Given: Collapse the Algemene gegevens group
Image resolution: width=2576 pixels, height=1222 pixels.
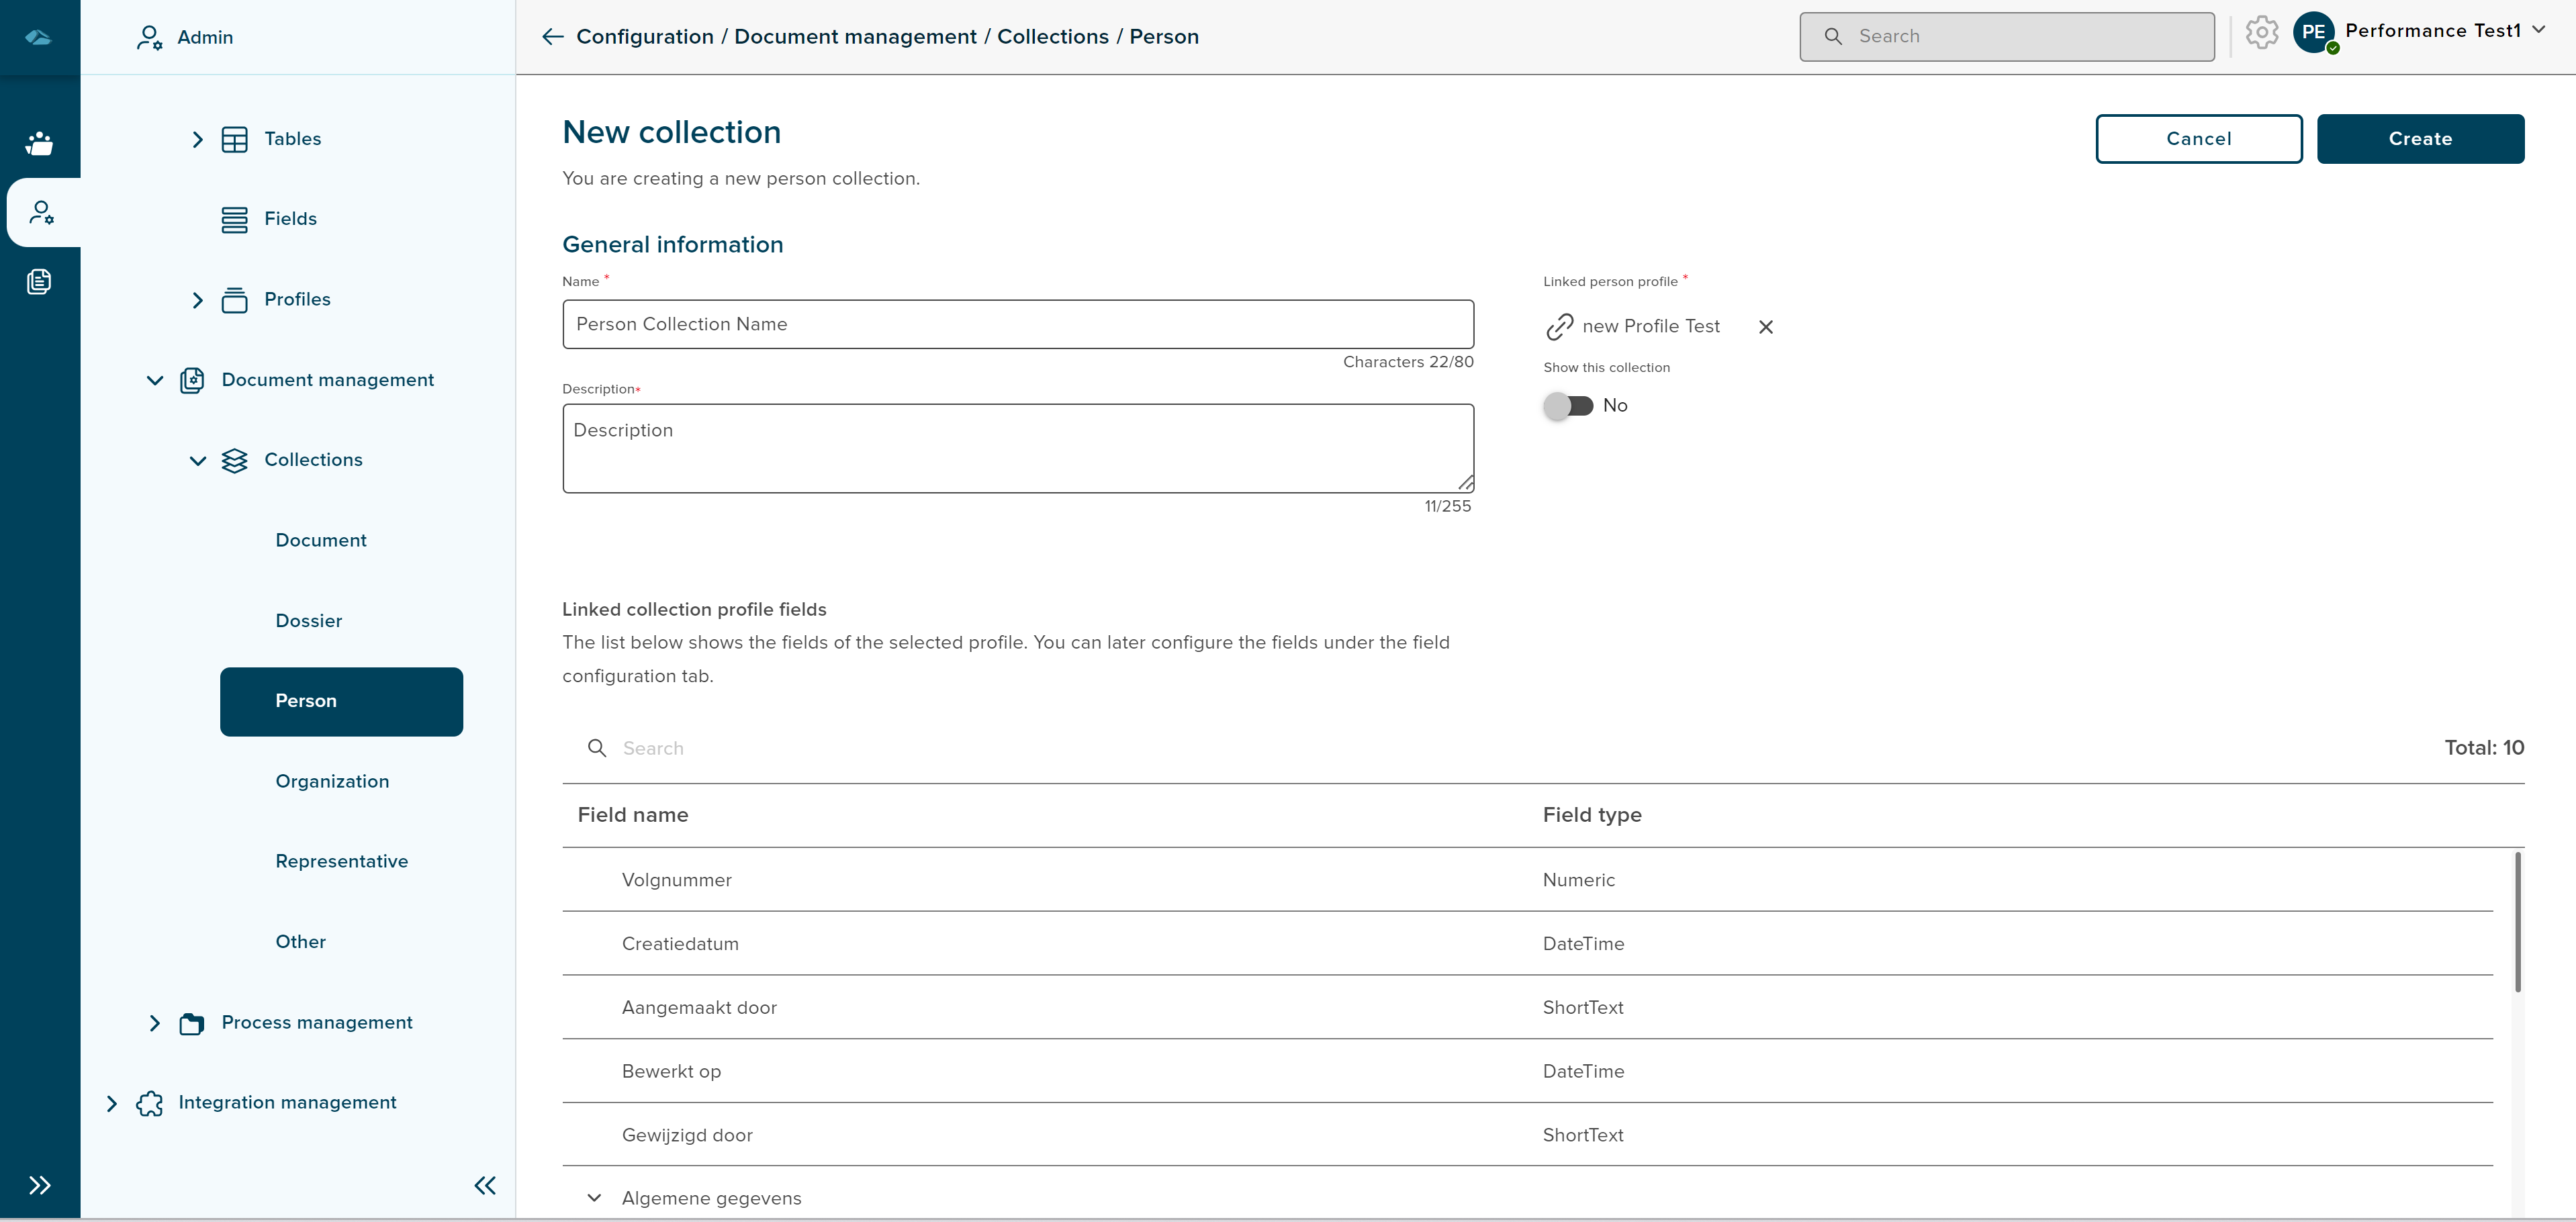Looking at the screenshot, I should coord(594,1198).
